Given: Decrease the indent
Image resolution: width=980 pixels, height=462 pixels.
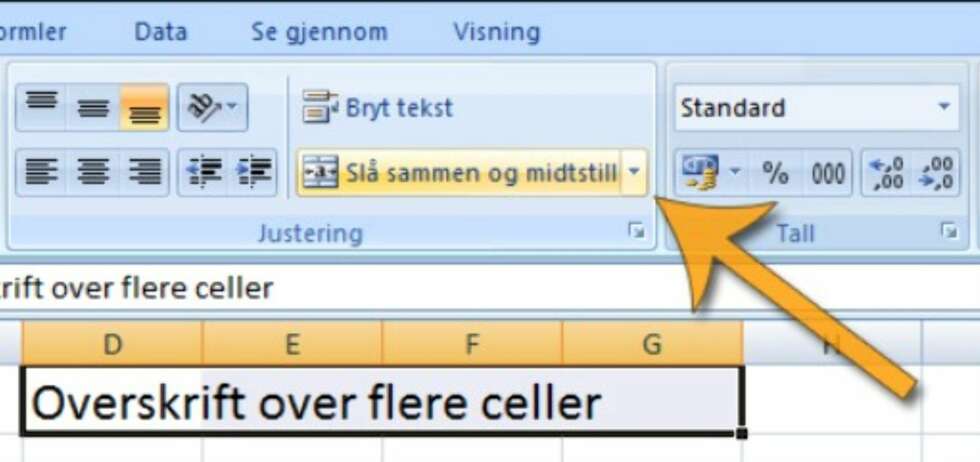Looking at the screenshot, I should pos(203,172).
